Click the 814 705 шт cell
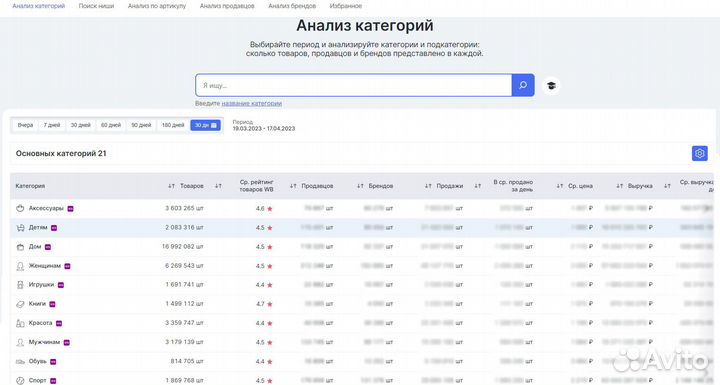This screenshot has width=720, height=385. (187, 362)
